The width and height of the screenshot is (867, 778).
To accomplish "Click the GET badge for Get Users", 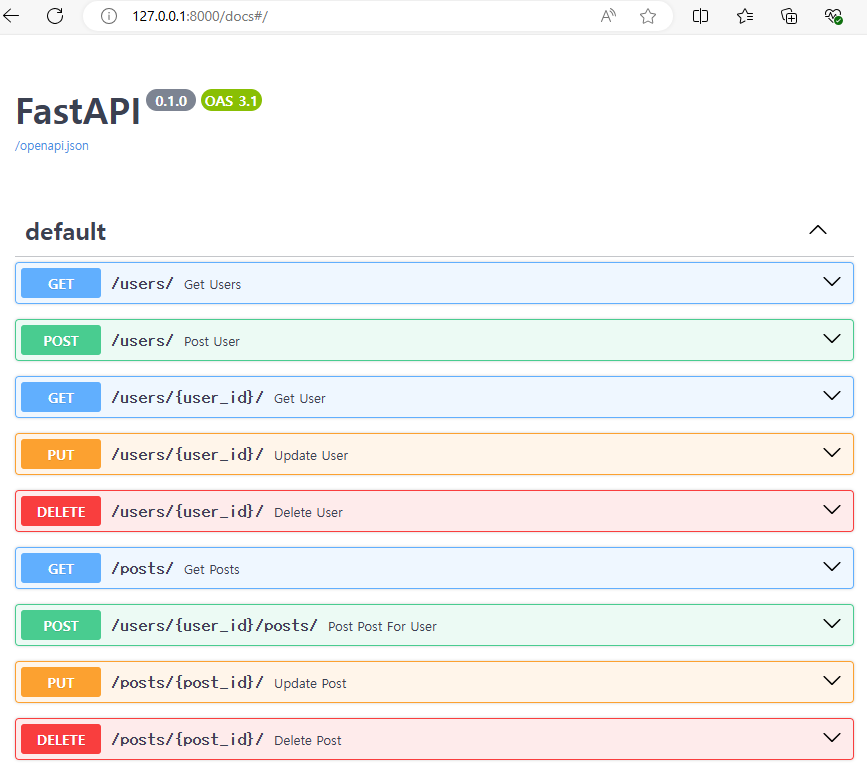I will (x=61, y=283).
